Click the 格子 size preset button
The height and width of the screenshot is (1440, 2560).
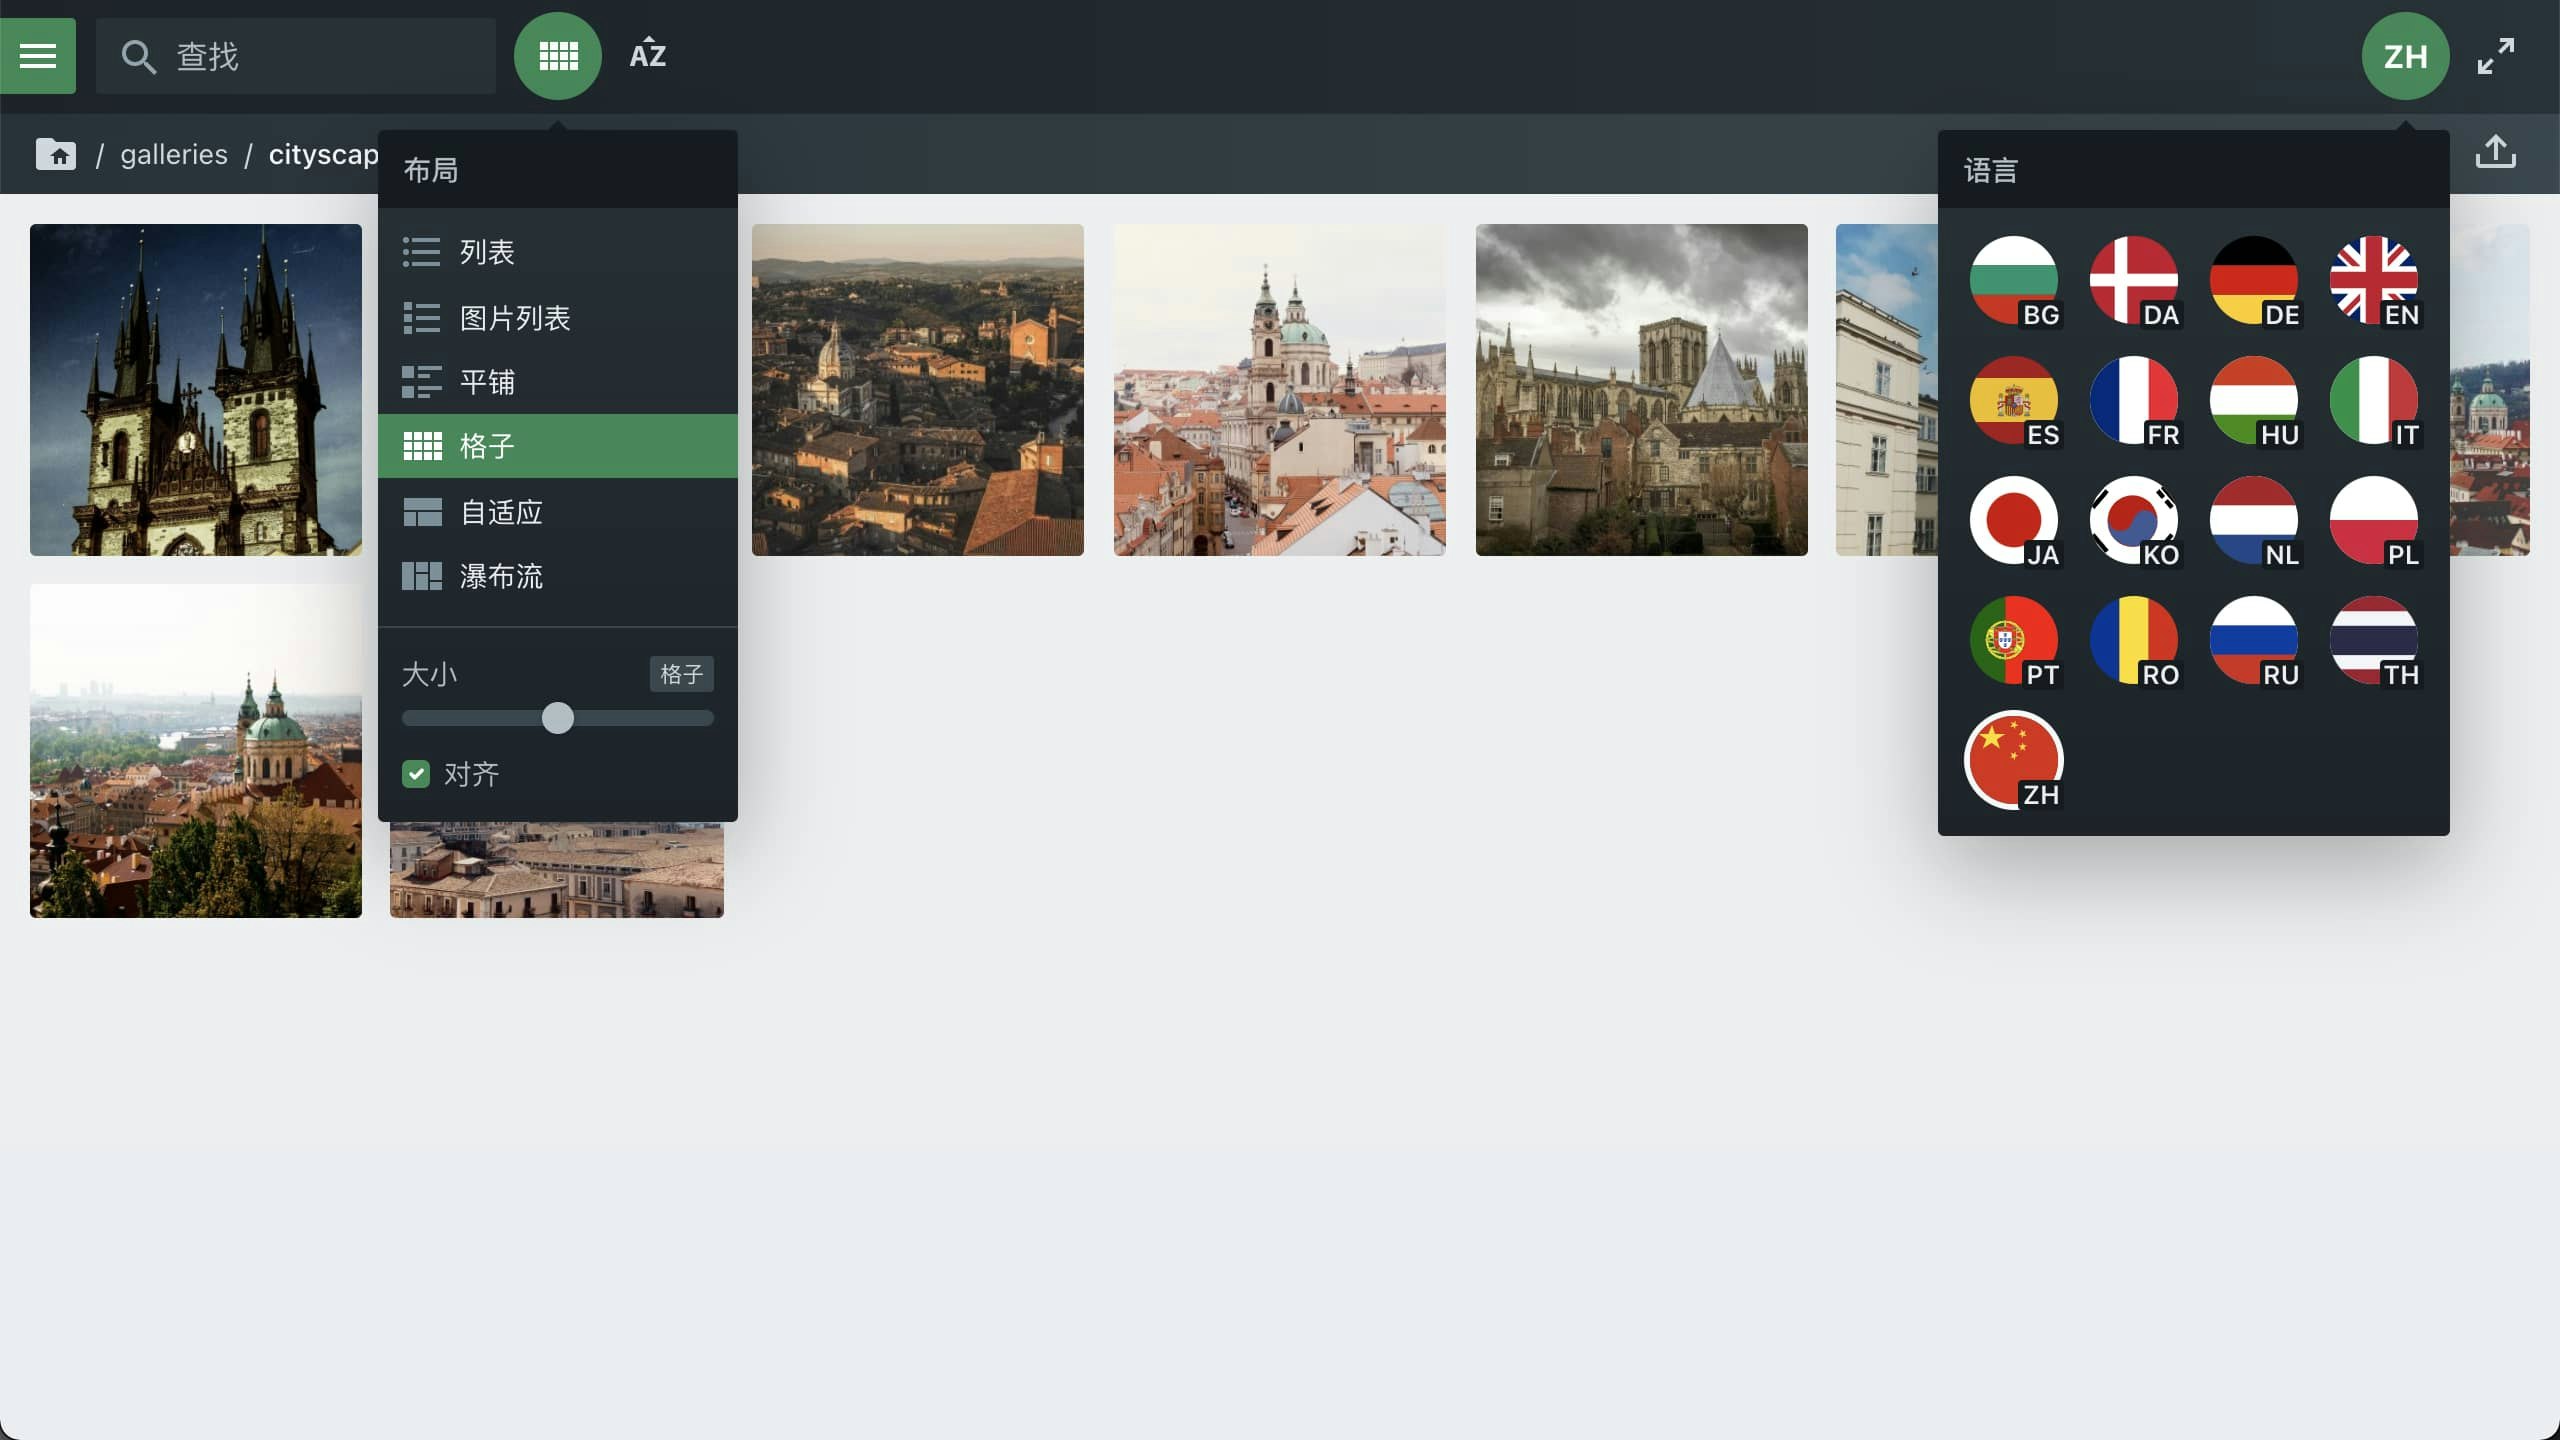[681, 674]
